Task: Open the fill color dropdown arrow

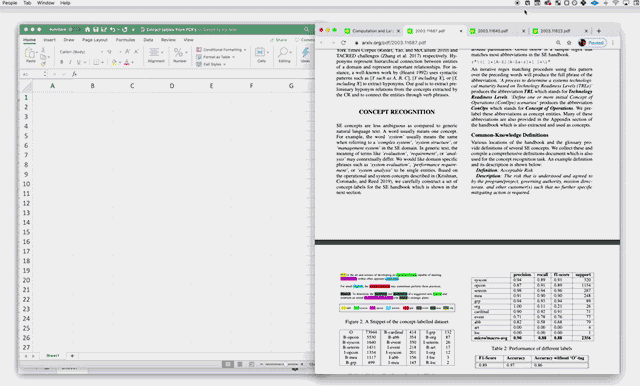Action: pos(120,62)
